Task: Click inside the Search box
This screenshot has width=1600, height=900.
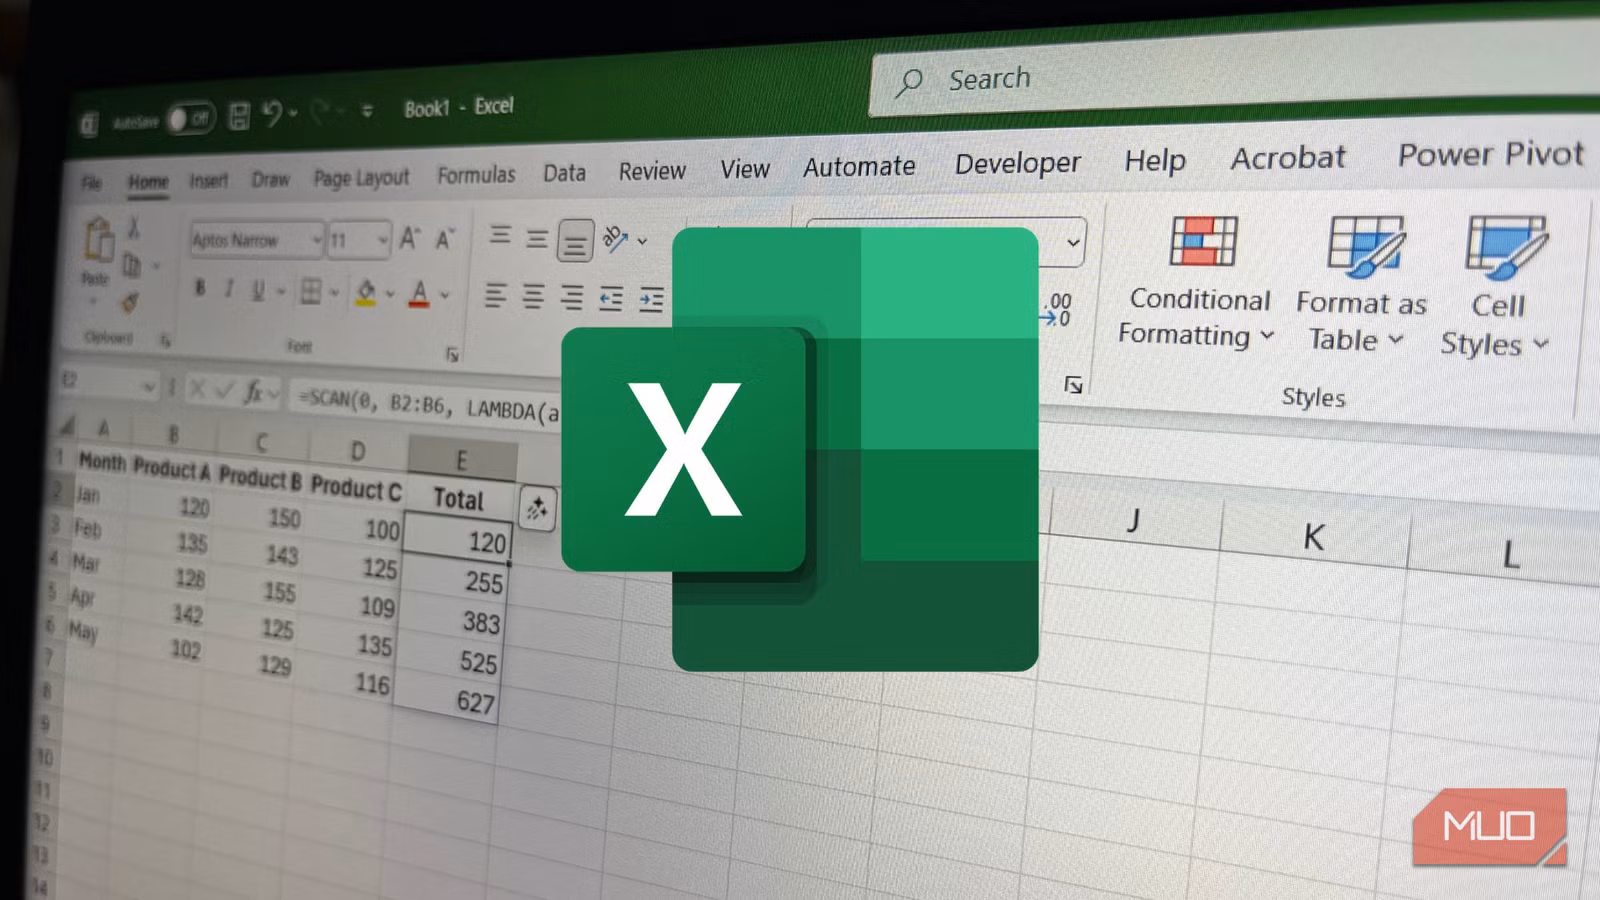Action: click(x=1200, y=78)
